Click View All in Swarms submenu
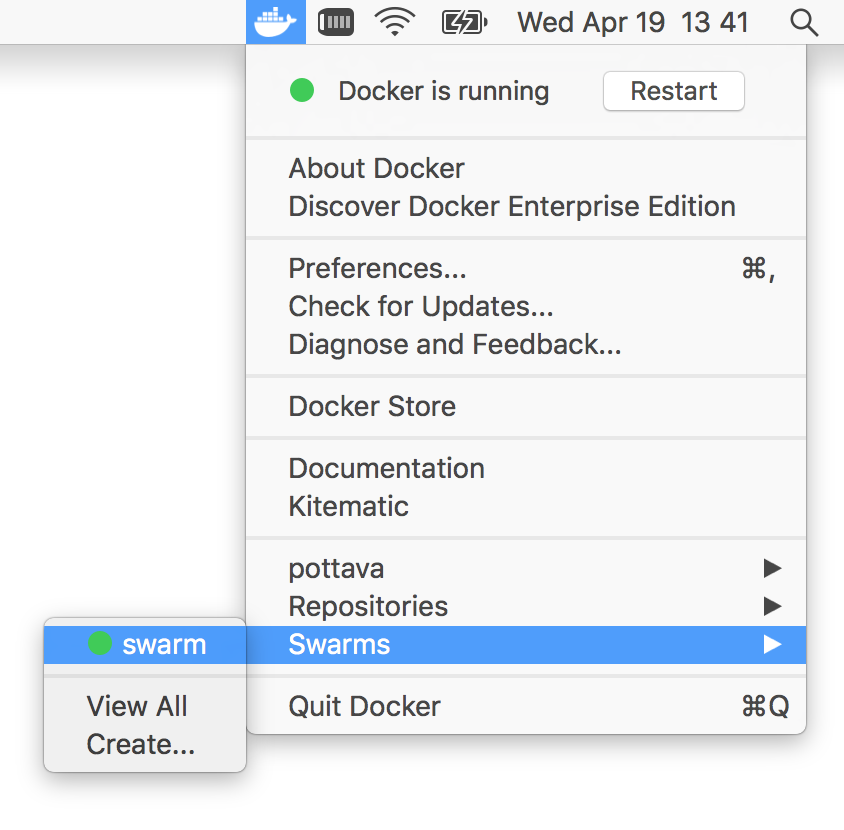The image size is (844, 830). pyautogui.click(x=145, y=706)
